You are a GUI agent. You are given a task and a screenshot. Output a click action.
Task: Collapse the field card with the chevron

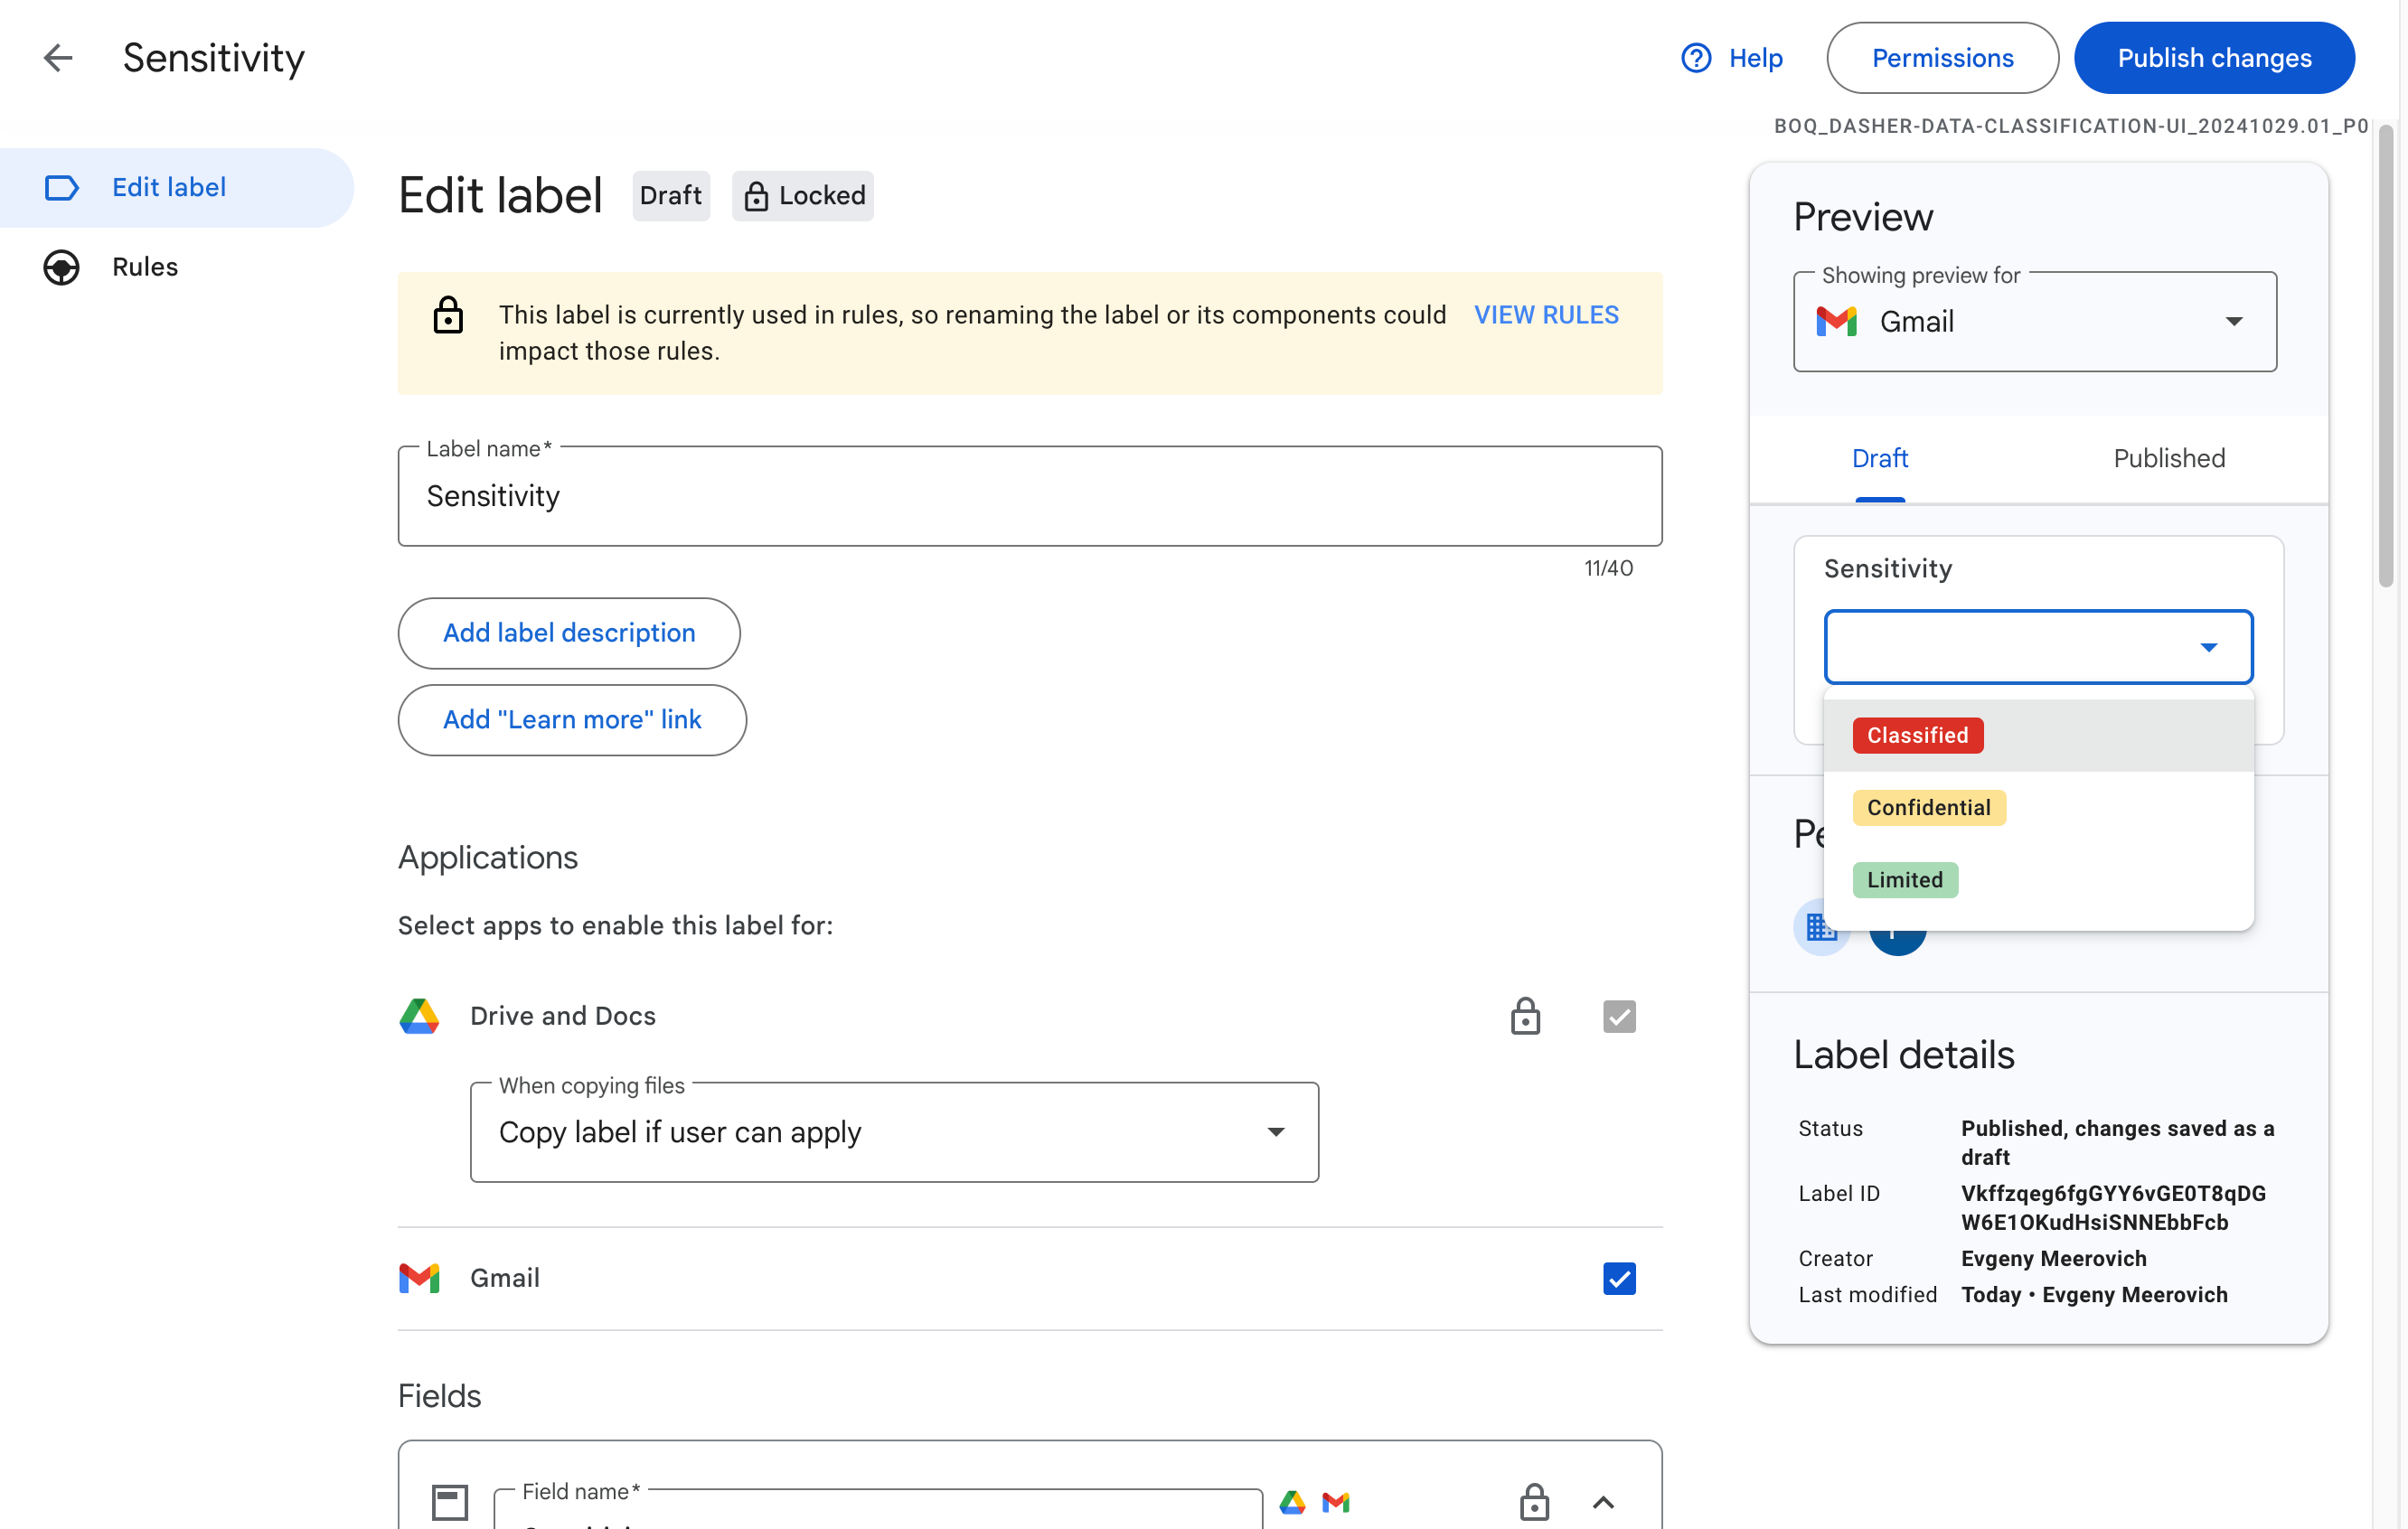(x=1603, y=1502)
